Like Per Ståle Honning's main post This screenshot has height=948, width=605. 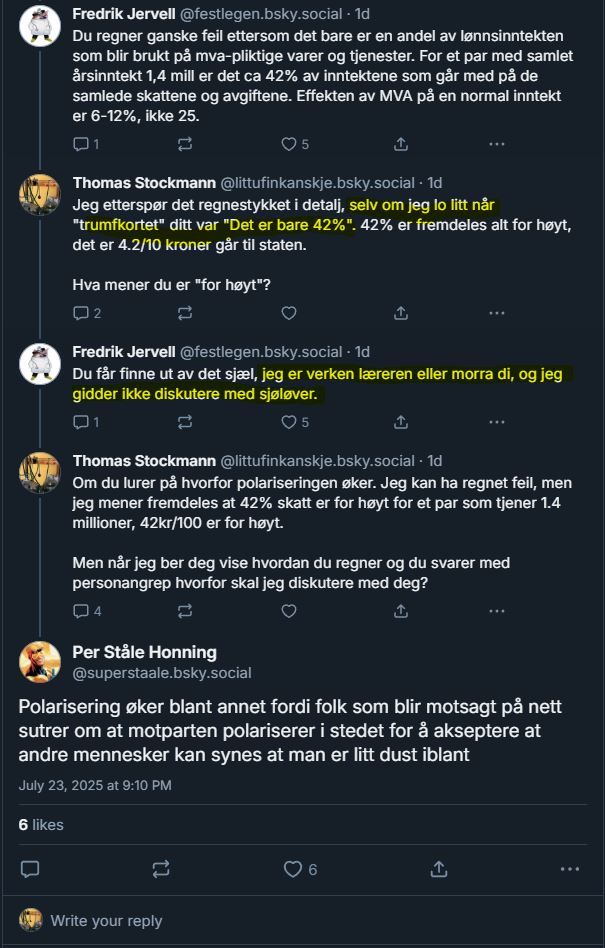coord(300,869)
